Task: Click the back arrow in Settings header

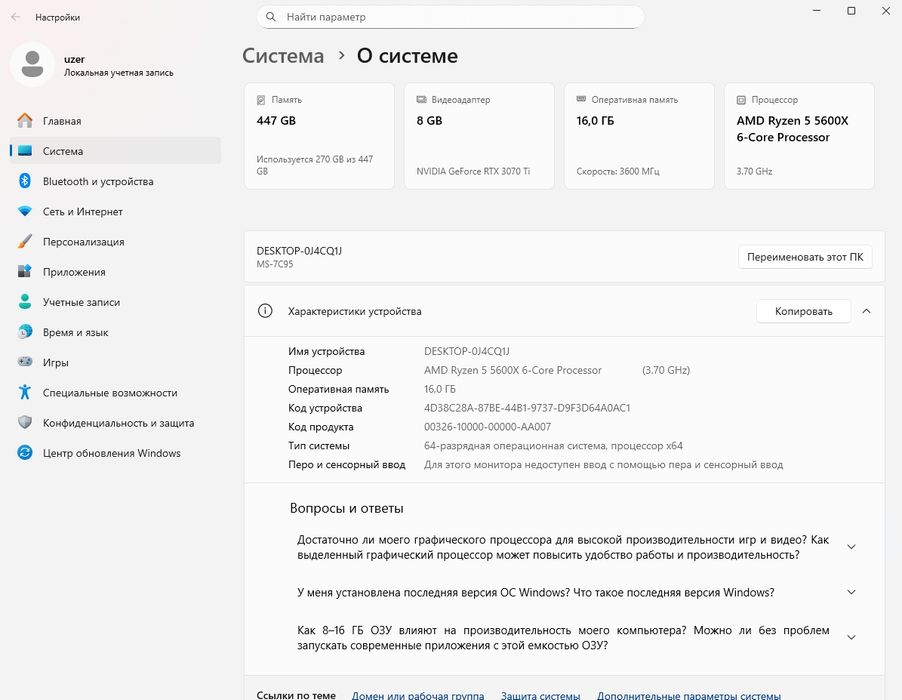Action: click(x=16, y=17)
